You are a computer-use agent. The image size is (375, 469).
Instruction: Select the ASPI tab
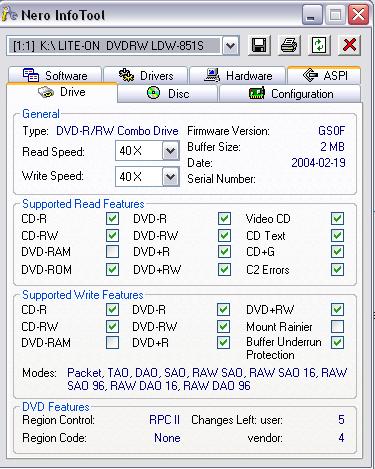click(324, 75)
